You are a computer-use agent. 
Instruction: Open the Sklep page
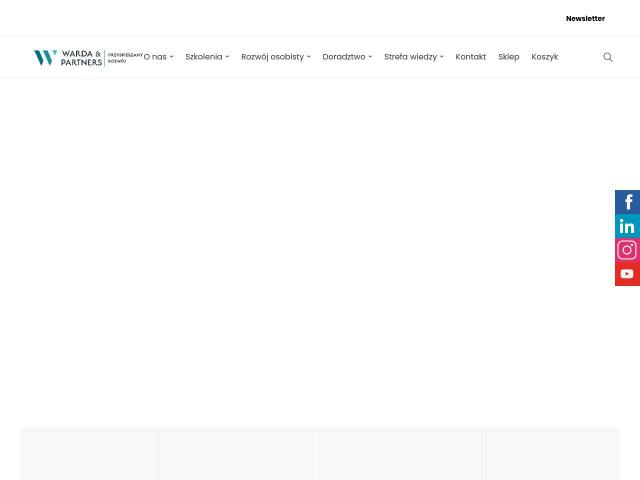509,57
